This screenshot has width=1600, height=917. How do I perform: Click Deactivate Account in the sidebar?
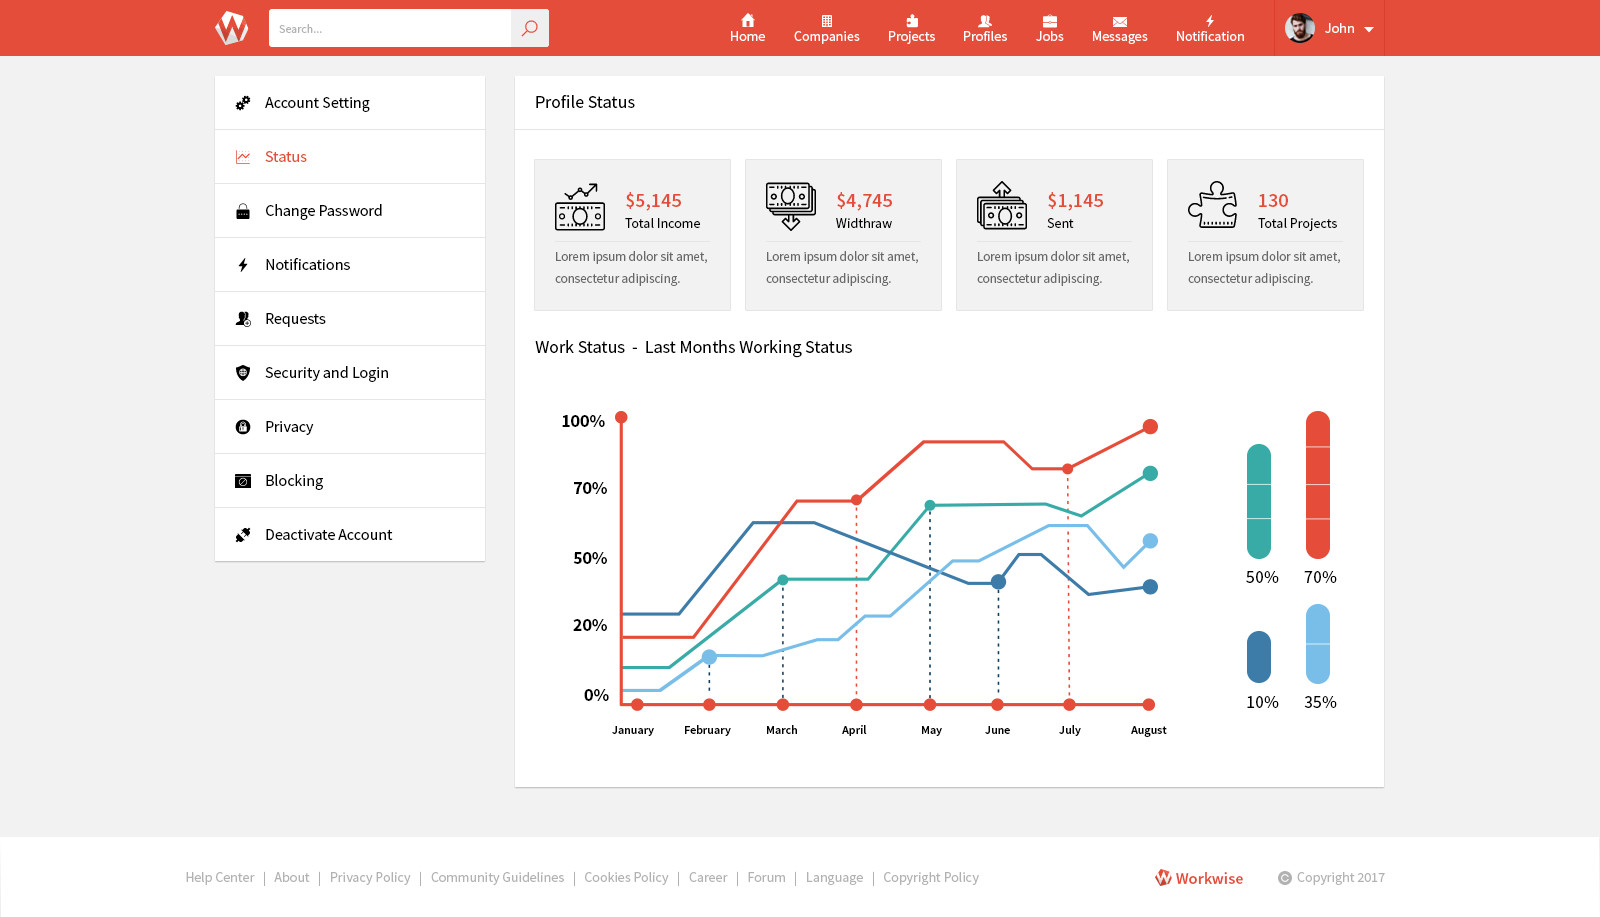pyautogui.click(x=328, y=534)
